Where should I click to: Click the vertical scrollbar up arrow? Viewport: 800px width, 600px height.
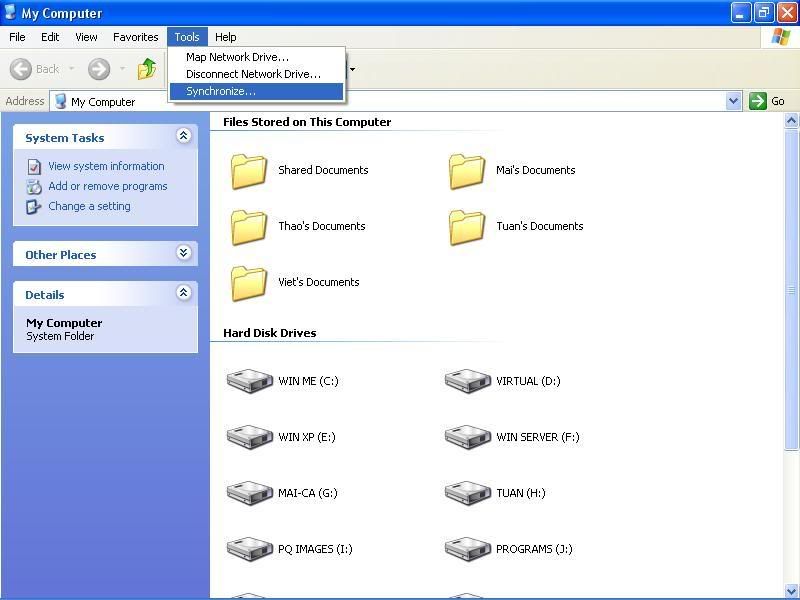[x=791, y=120]
